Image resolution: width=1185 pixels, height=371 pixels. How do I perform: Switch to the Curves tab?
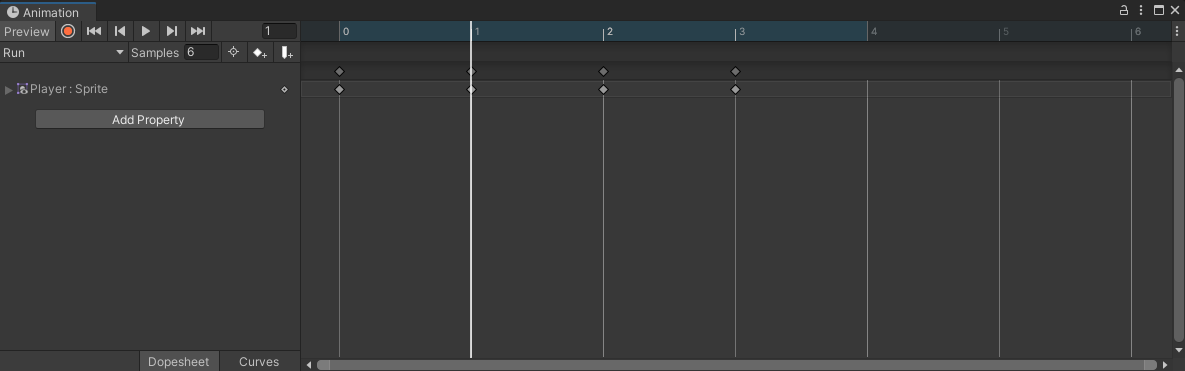click(x=259, y=361)
